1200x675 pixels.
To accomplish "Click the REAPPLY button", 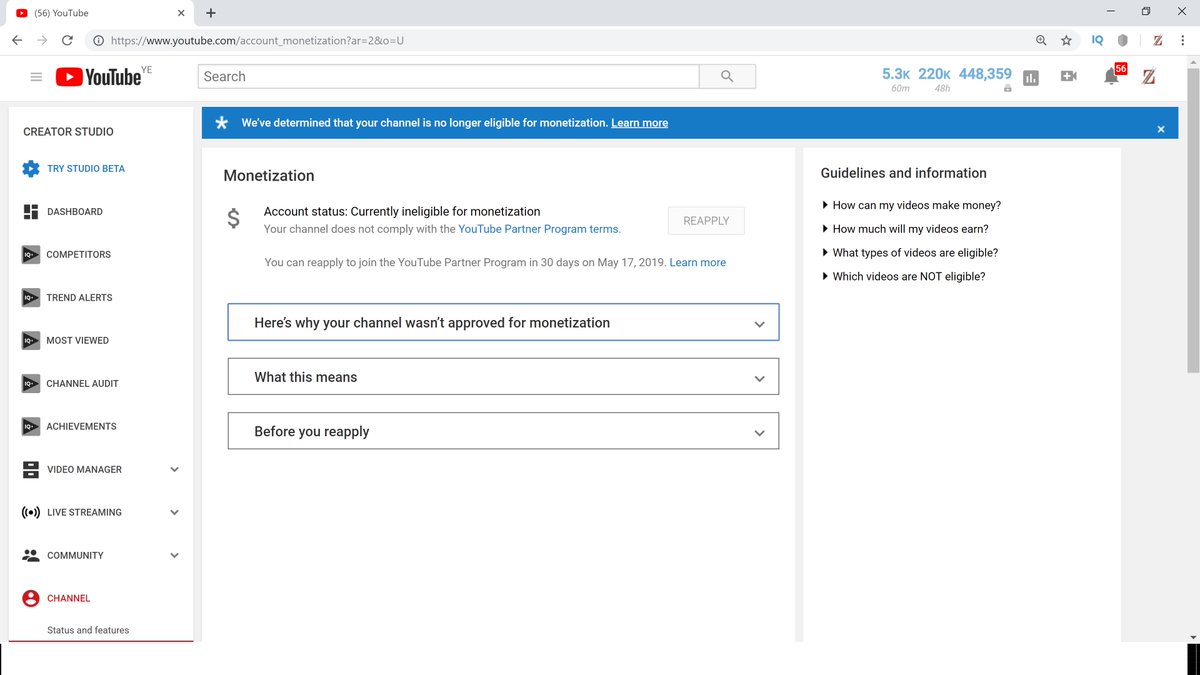I will click(x=706, y=221).
